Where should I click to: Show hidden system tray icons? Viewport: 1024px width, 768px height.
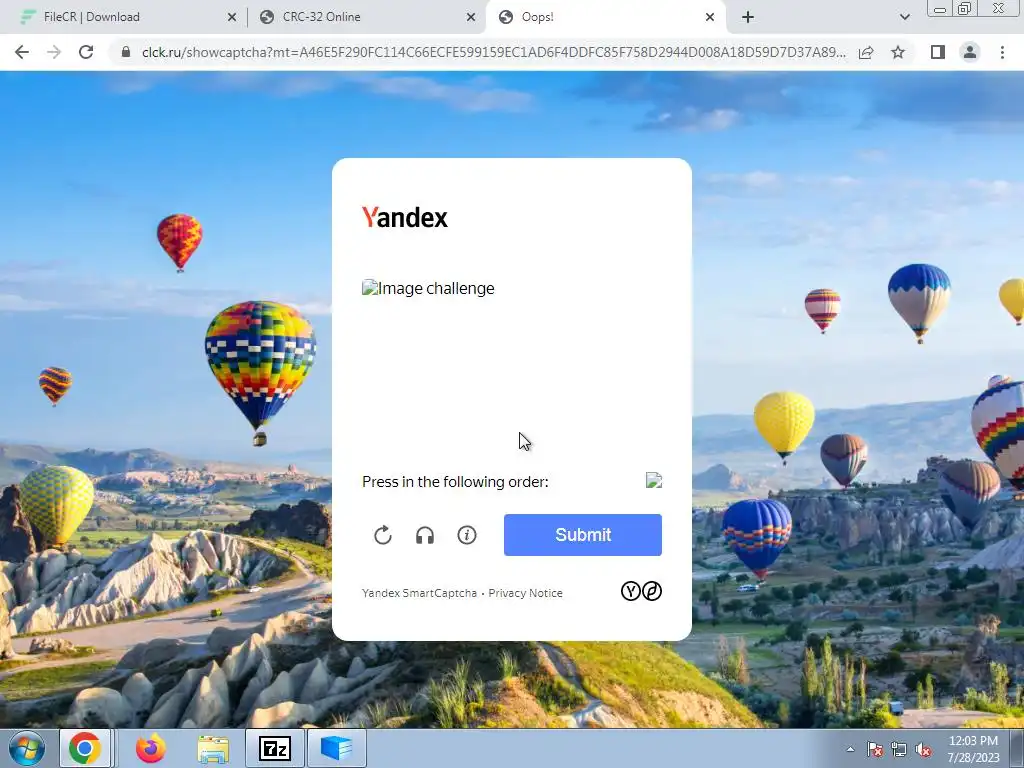[850, 749]
